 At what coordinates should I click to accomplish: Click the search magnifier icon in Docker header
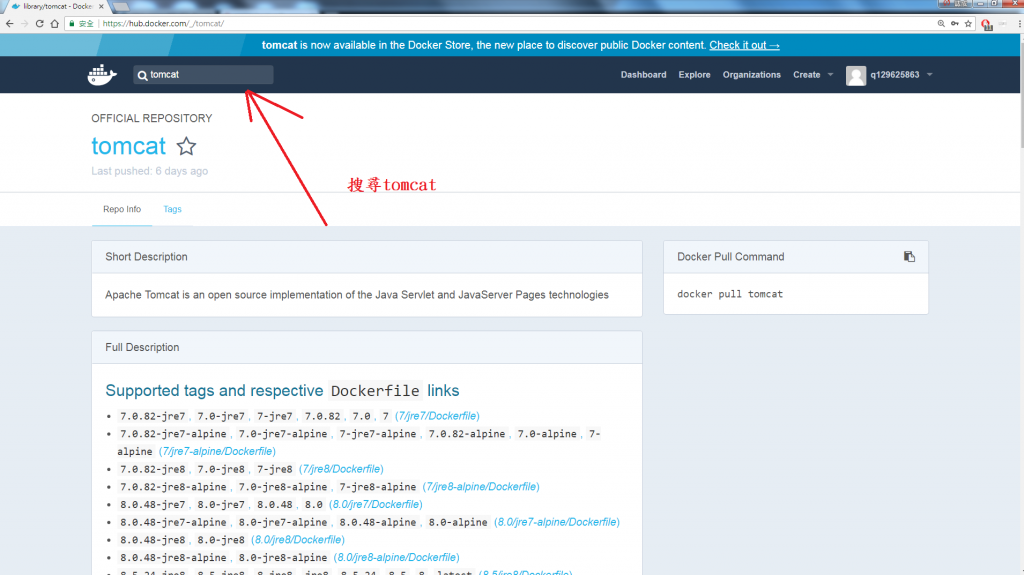pos(142,75)
